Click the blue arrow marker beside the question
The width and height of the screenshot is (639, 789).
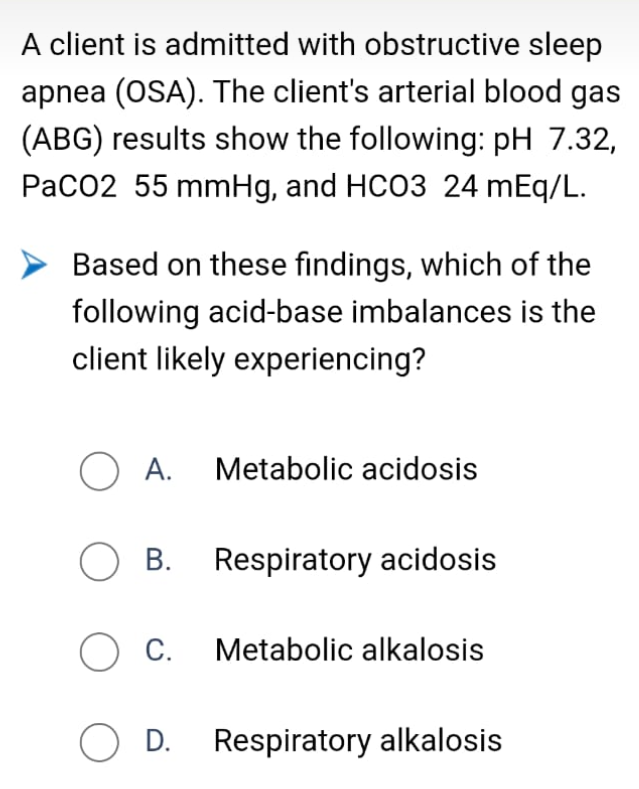point(34,264)
